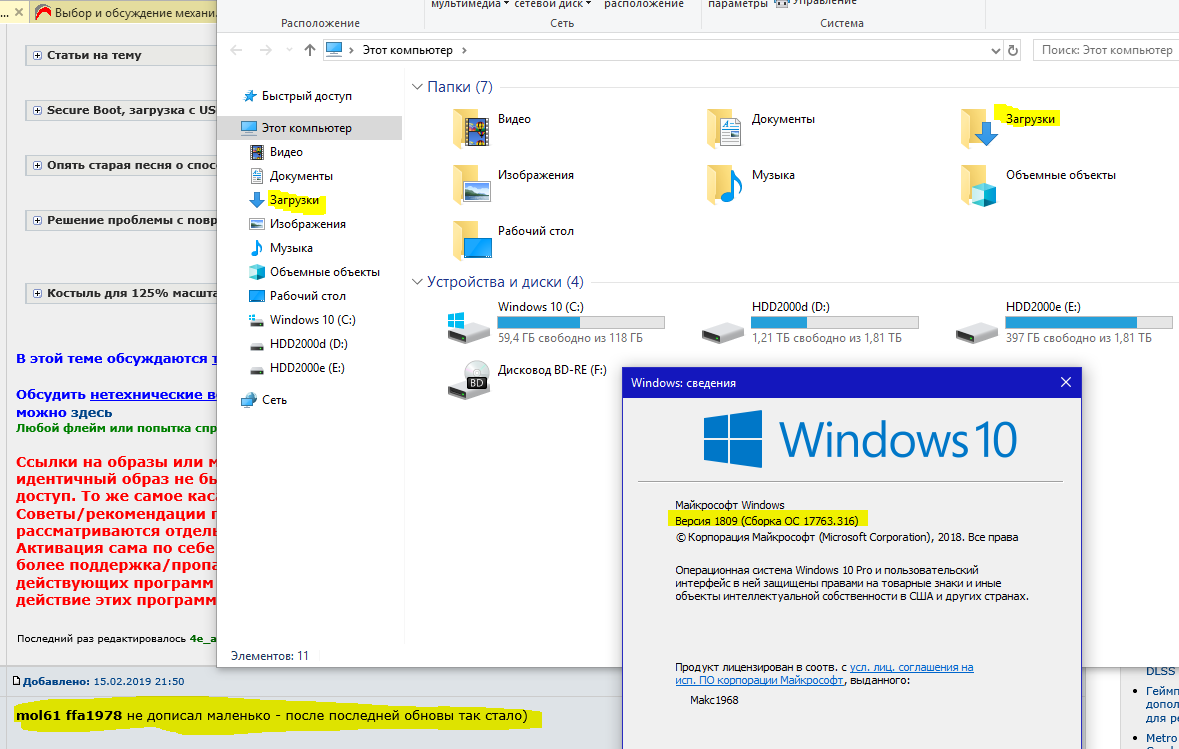The height and width of the screenshot is (749, 1179).
Task: Open the Объемные объекты folder icon in Папки
Action: pyautogui.click(x=979, y=185)
